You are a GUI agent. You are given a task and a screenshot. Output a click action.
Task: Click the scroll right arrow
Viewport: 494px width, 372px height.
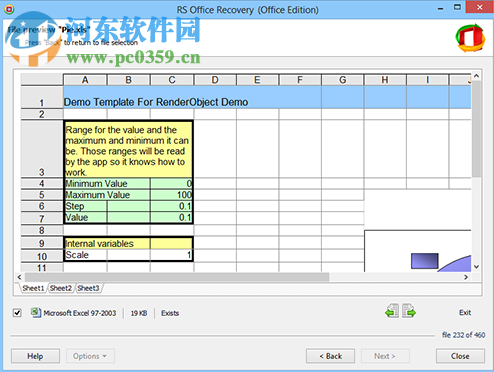click(x=466, y=277)
